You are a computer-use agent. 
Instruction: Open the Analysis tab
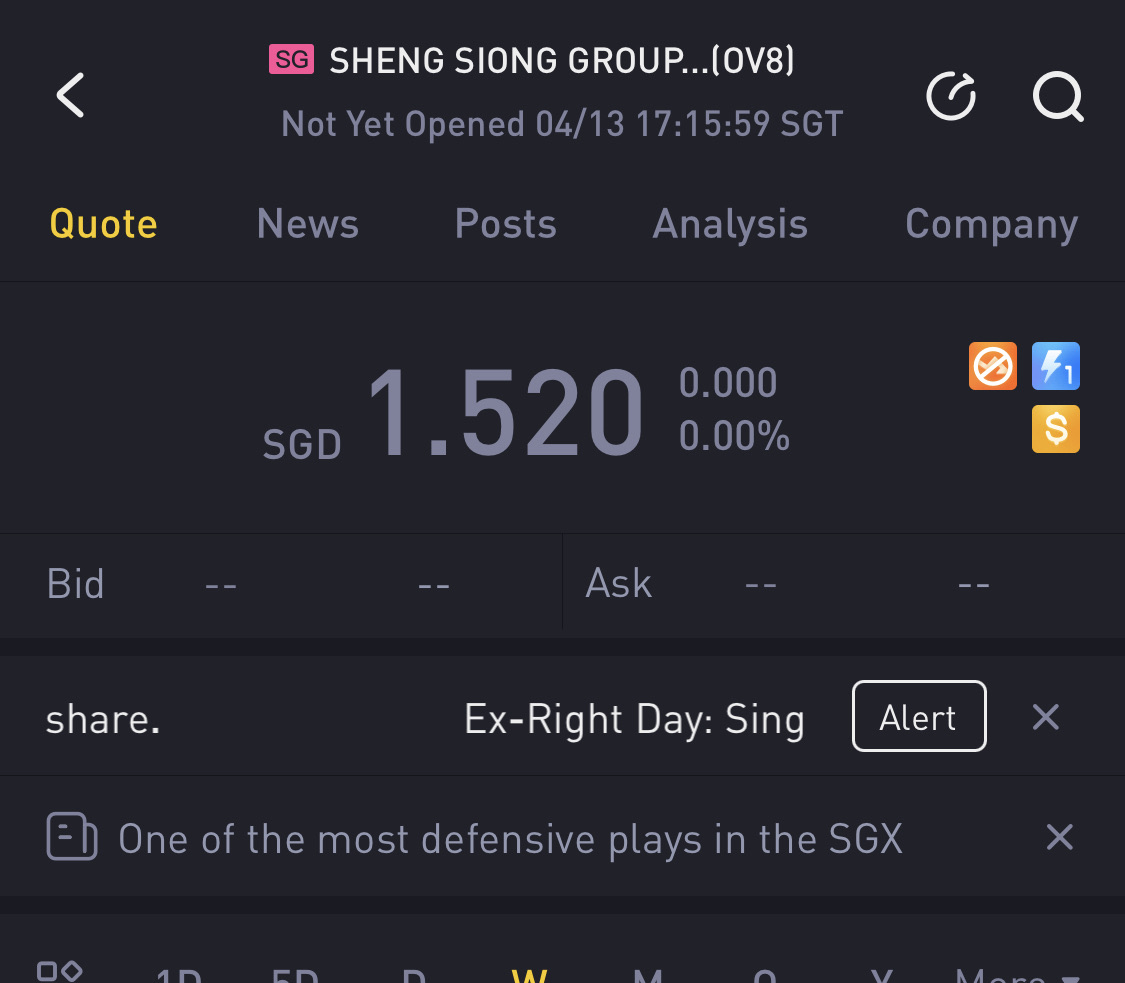pyautogui.click(x=730, y=224)
